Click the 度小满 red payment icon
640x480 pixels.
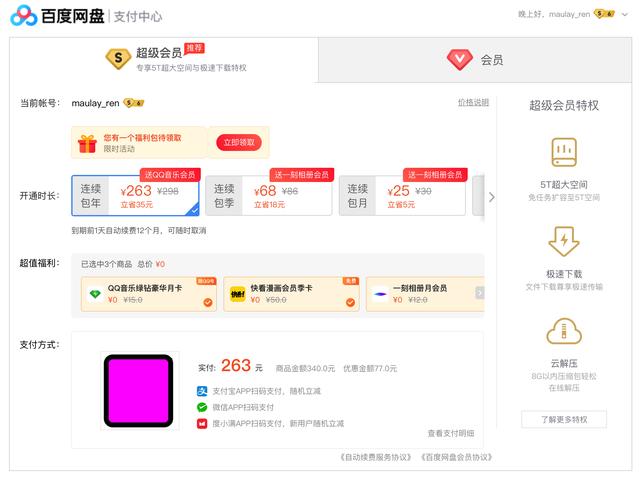point(202,424)
